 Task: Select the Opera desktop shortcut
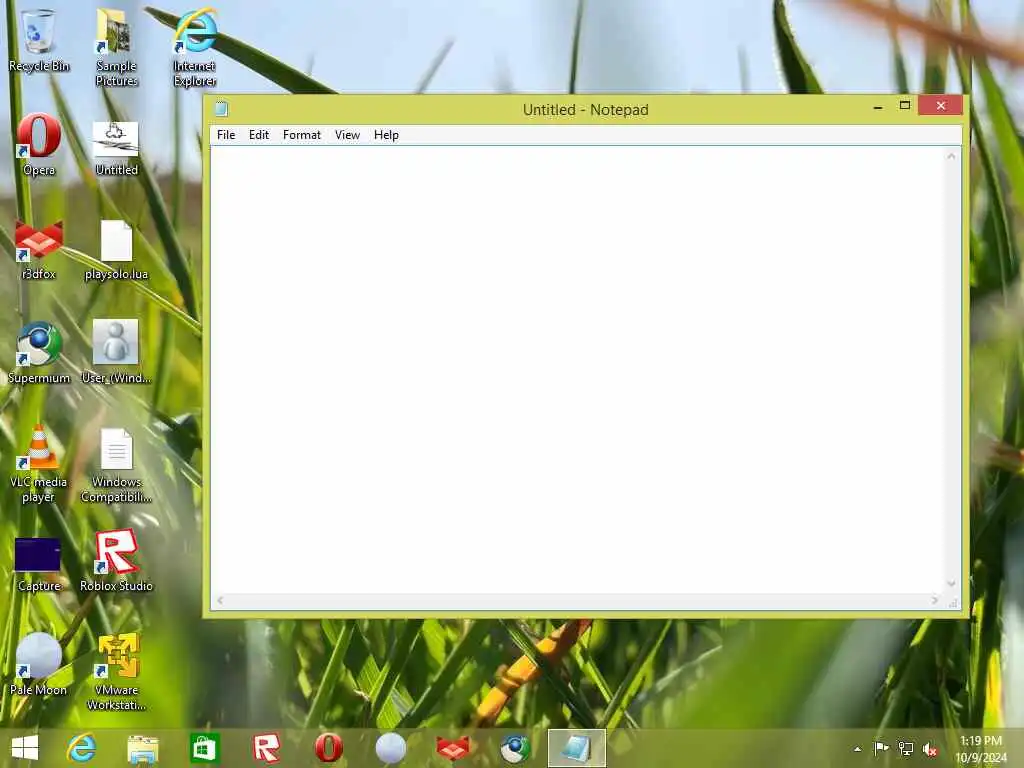pos(39,144)
